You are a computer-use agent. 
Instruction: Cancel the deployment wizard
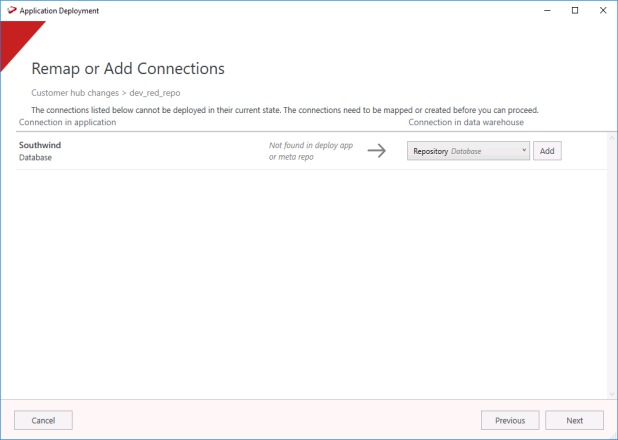point(43,420)
